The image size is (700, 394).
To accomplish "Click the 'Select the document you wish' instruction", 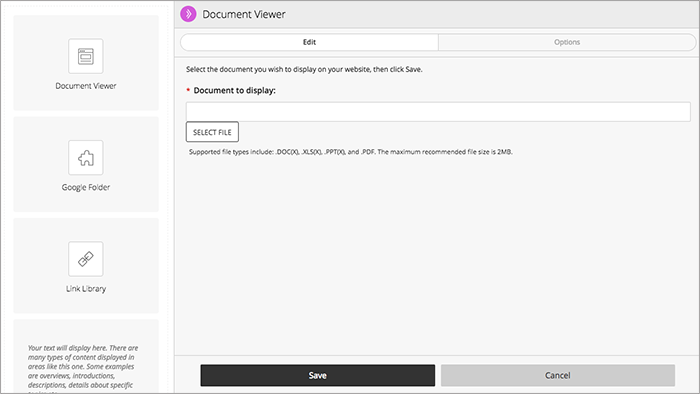I will click(x=304, y=69).
